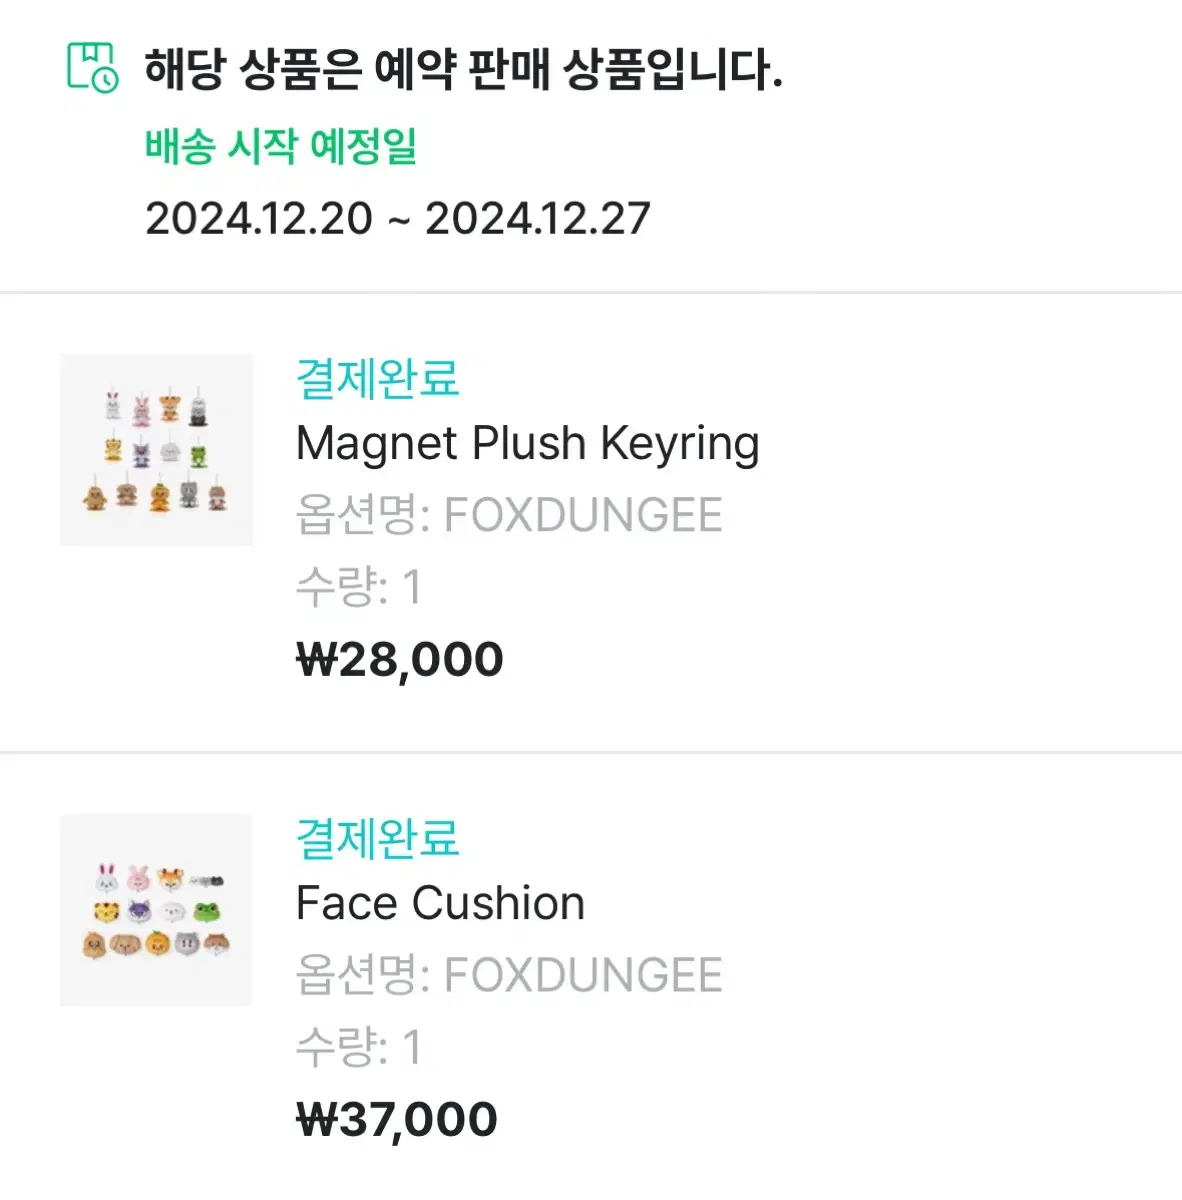Select the Face Cushion product title
The height and width of the screenshot is (1200, 1182).
[440, 903]
